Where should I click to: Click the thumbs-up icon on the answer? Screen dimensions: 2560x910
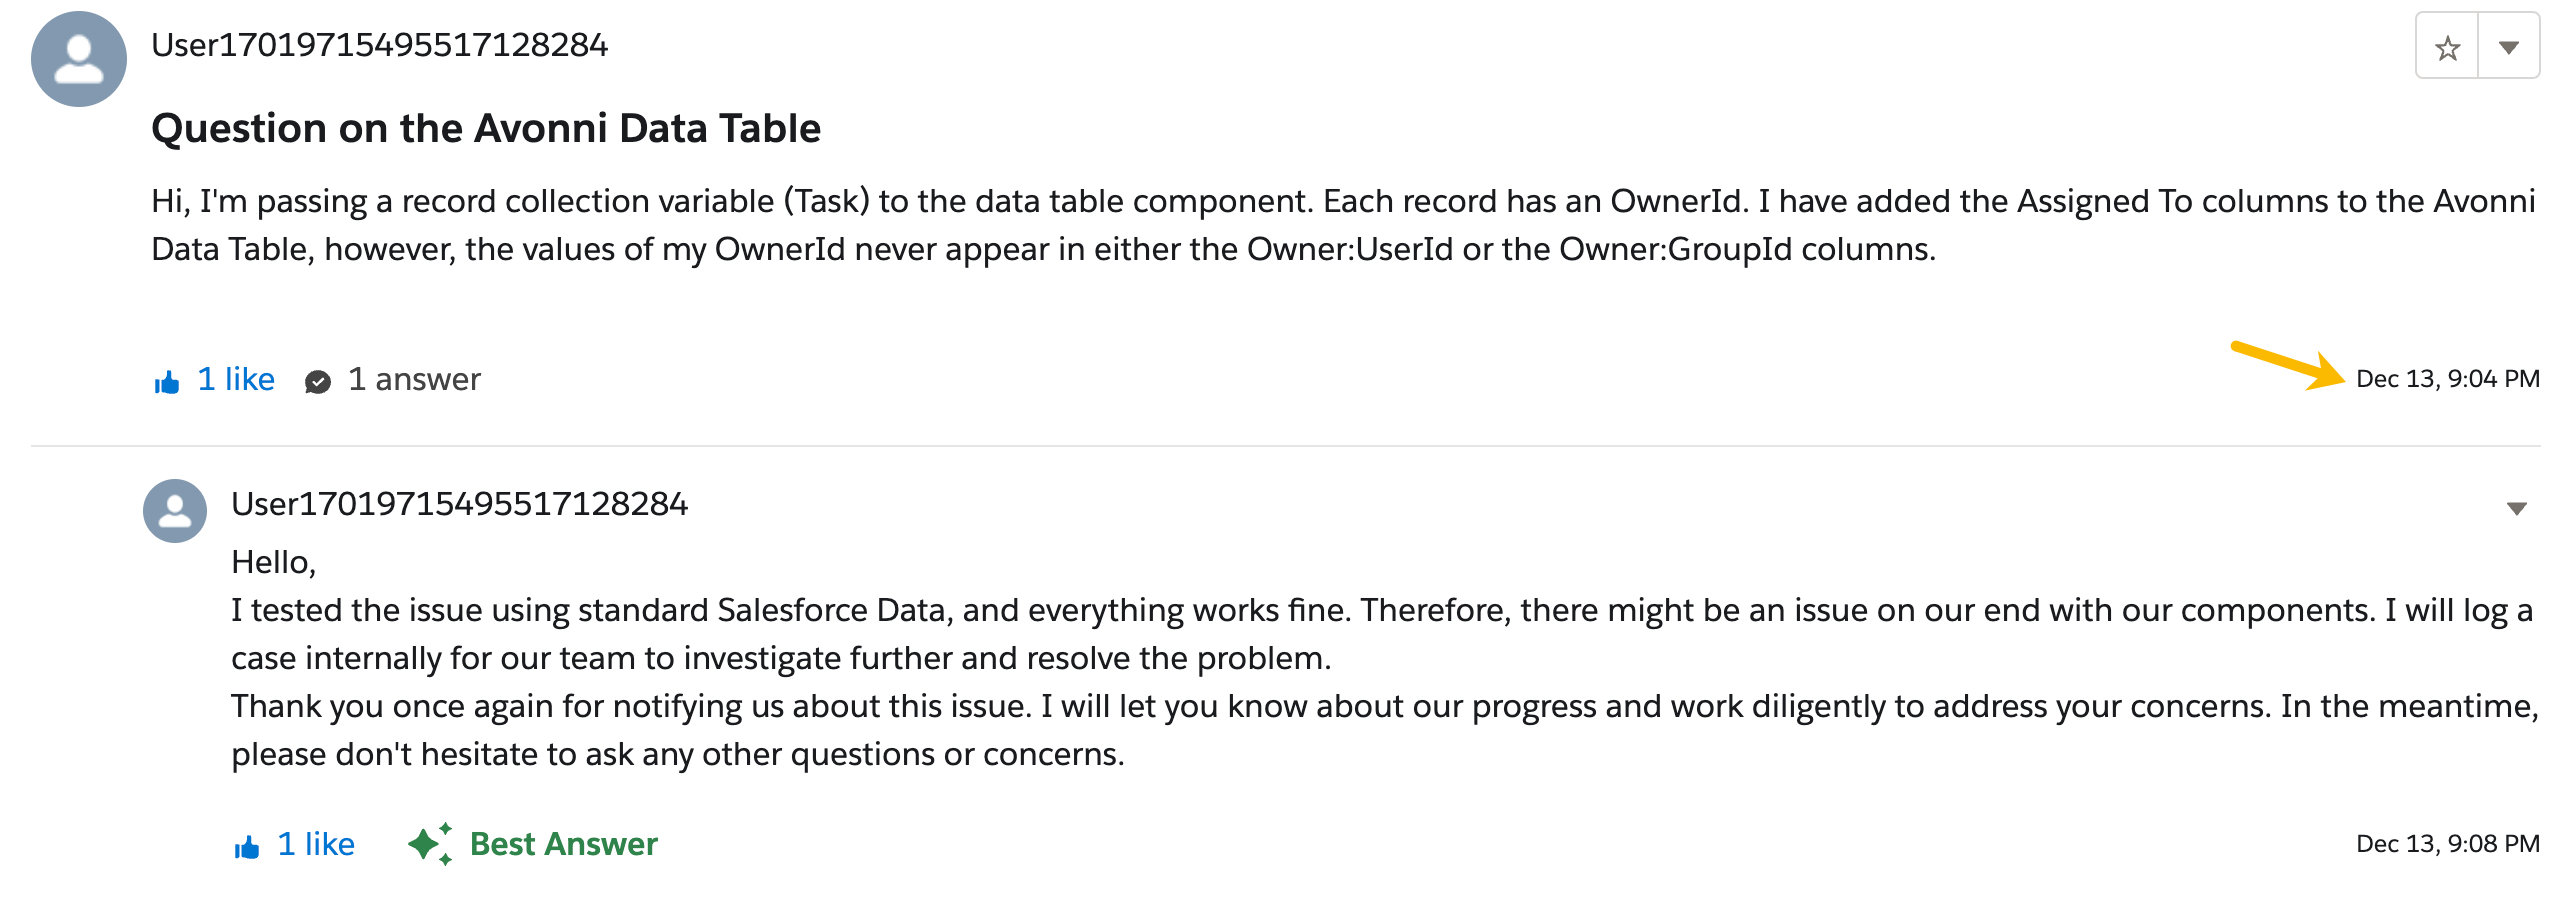pyautogui.click(x=247, y=847)
